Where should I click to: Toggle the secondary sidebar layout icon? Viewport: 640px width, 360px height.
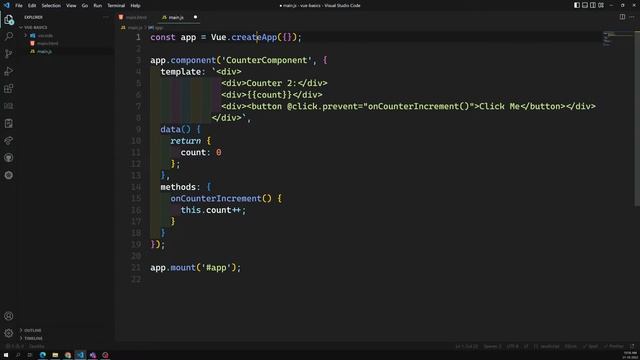593,5
